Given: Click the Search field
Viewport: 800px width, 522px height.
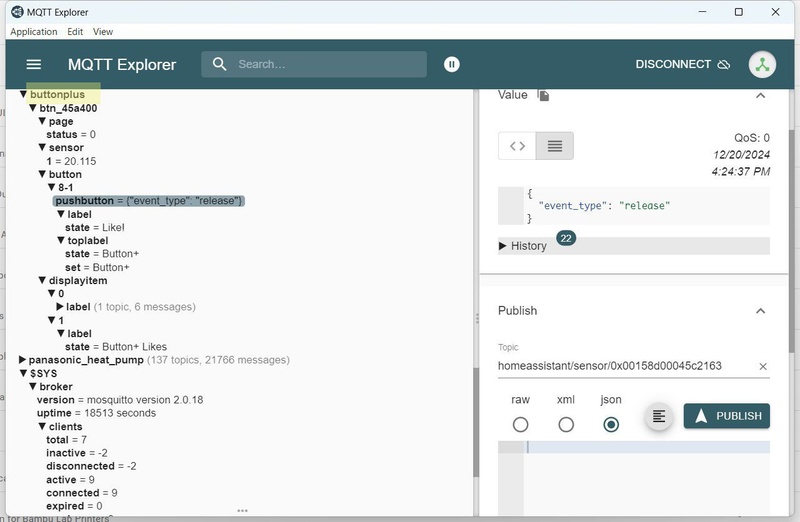Looking at the screenshot, I should (314, 64).
